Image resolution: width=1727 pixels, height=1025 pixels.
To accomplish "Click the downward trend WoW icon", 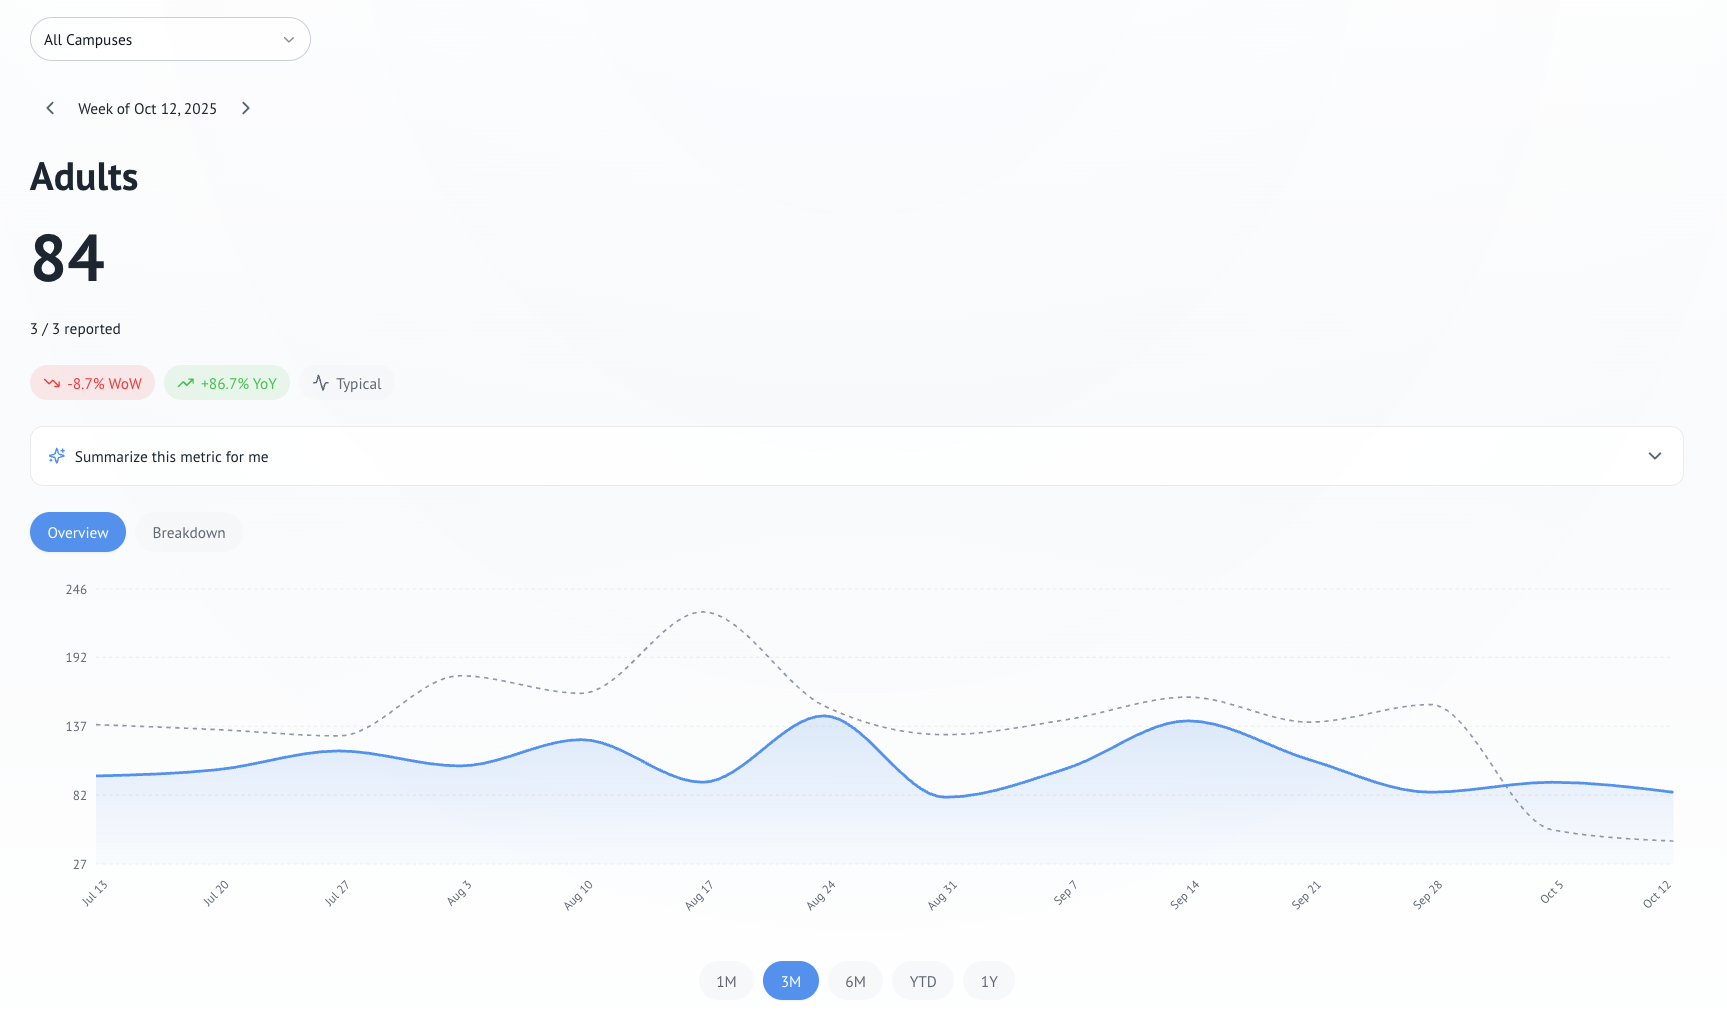I will pos(52,383).
